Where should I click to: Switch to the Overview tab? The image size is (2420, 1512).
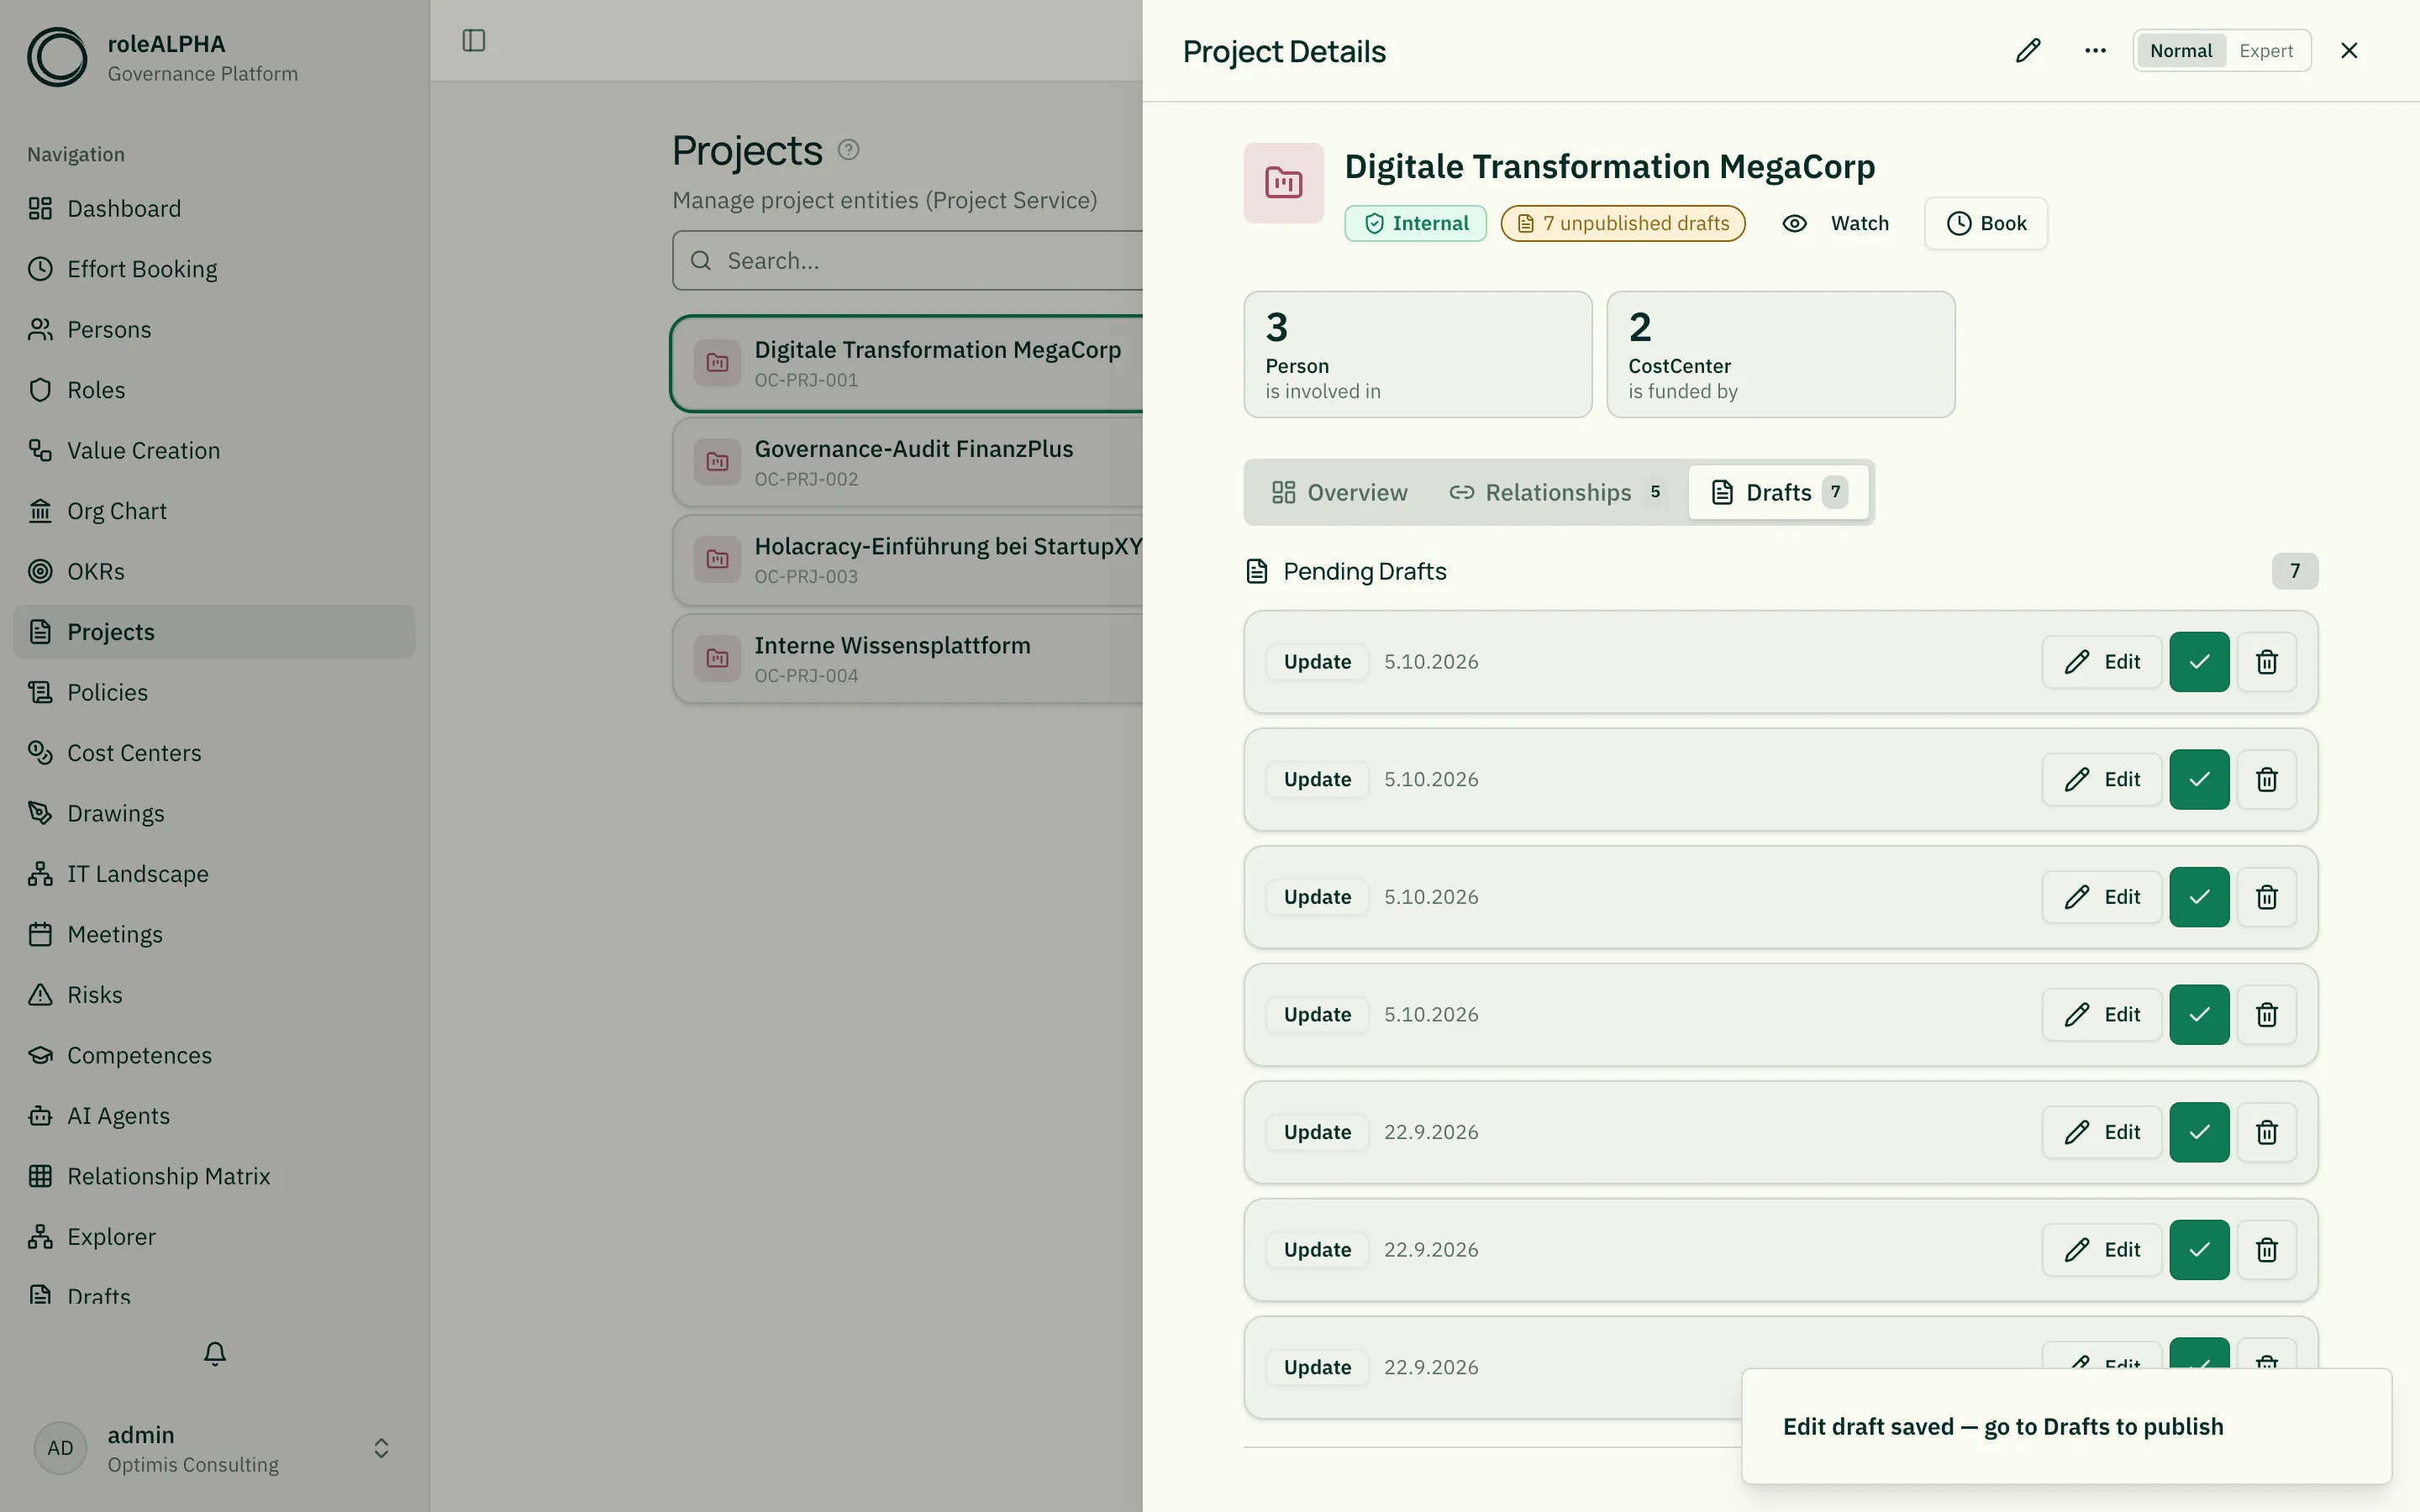(1338, 493)
